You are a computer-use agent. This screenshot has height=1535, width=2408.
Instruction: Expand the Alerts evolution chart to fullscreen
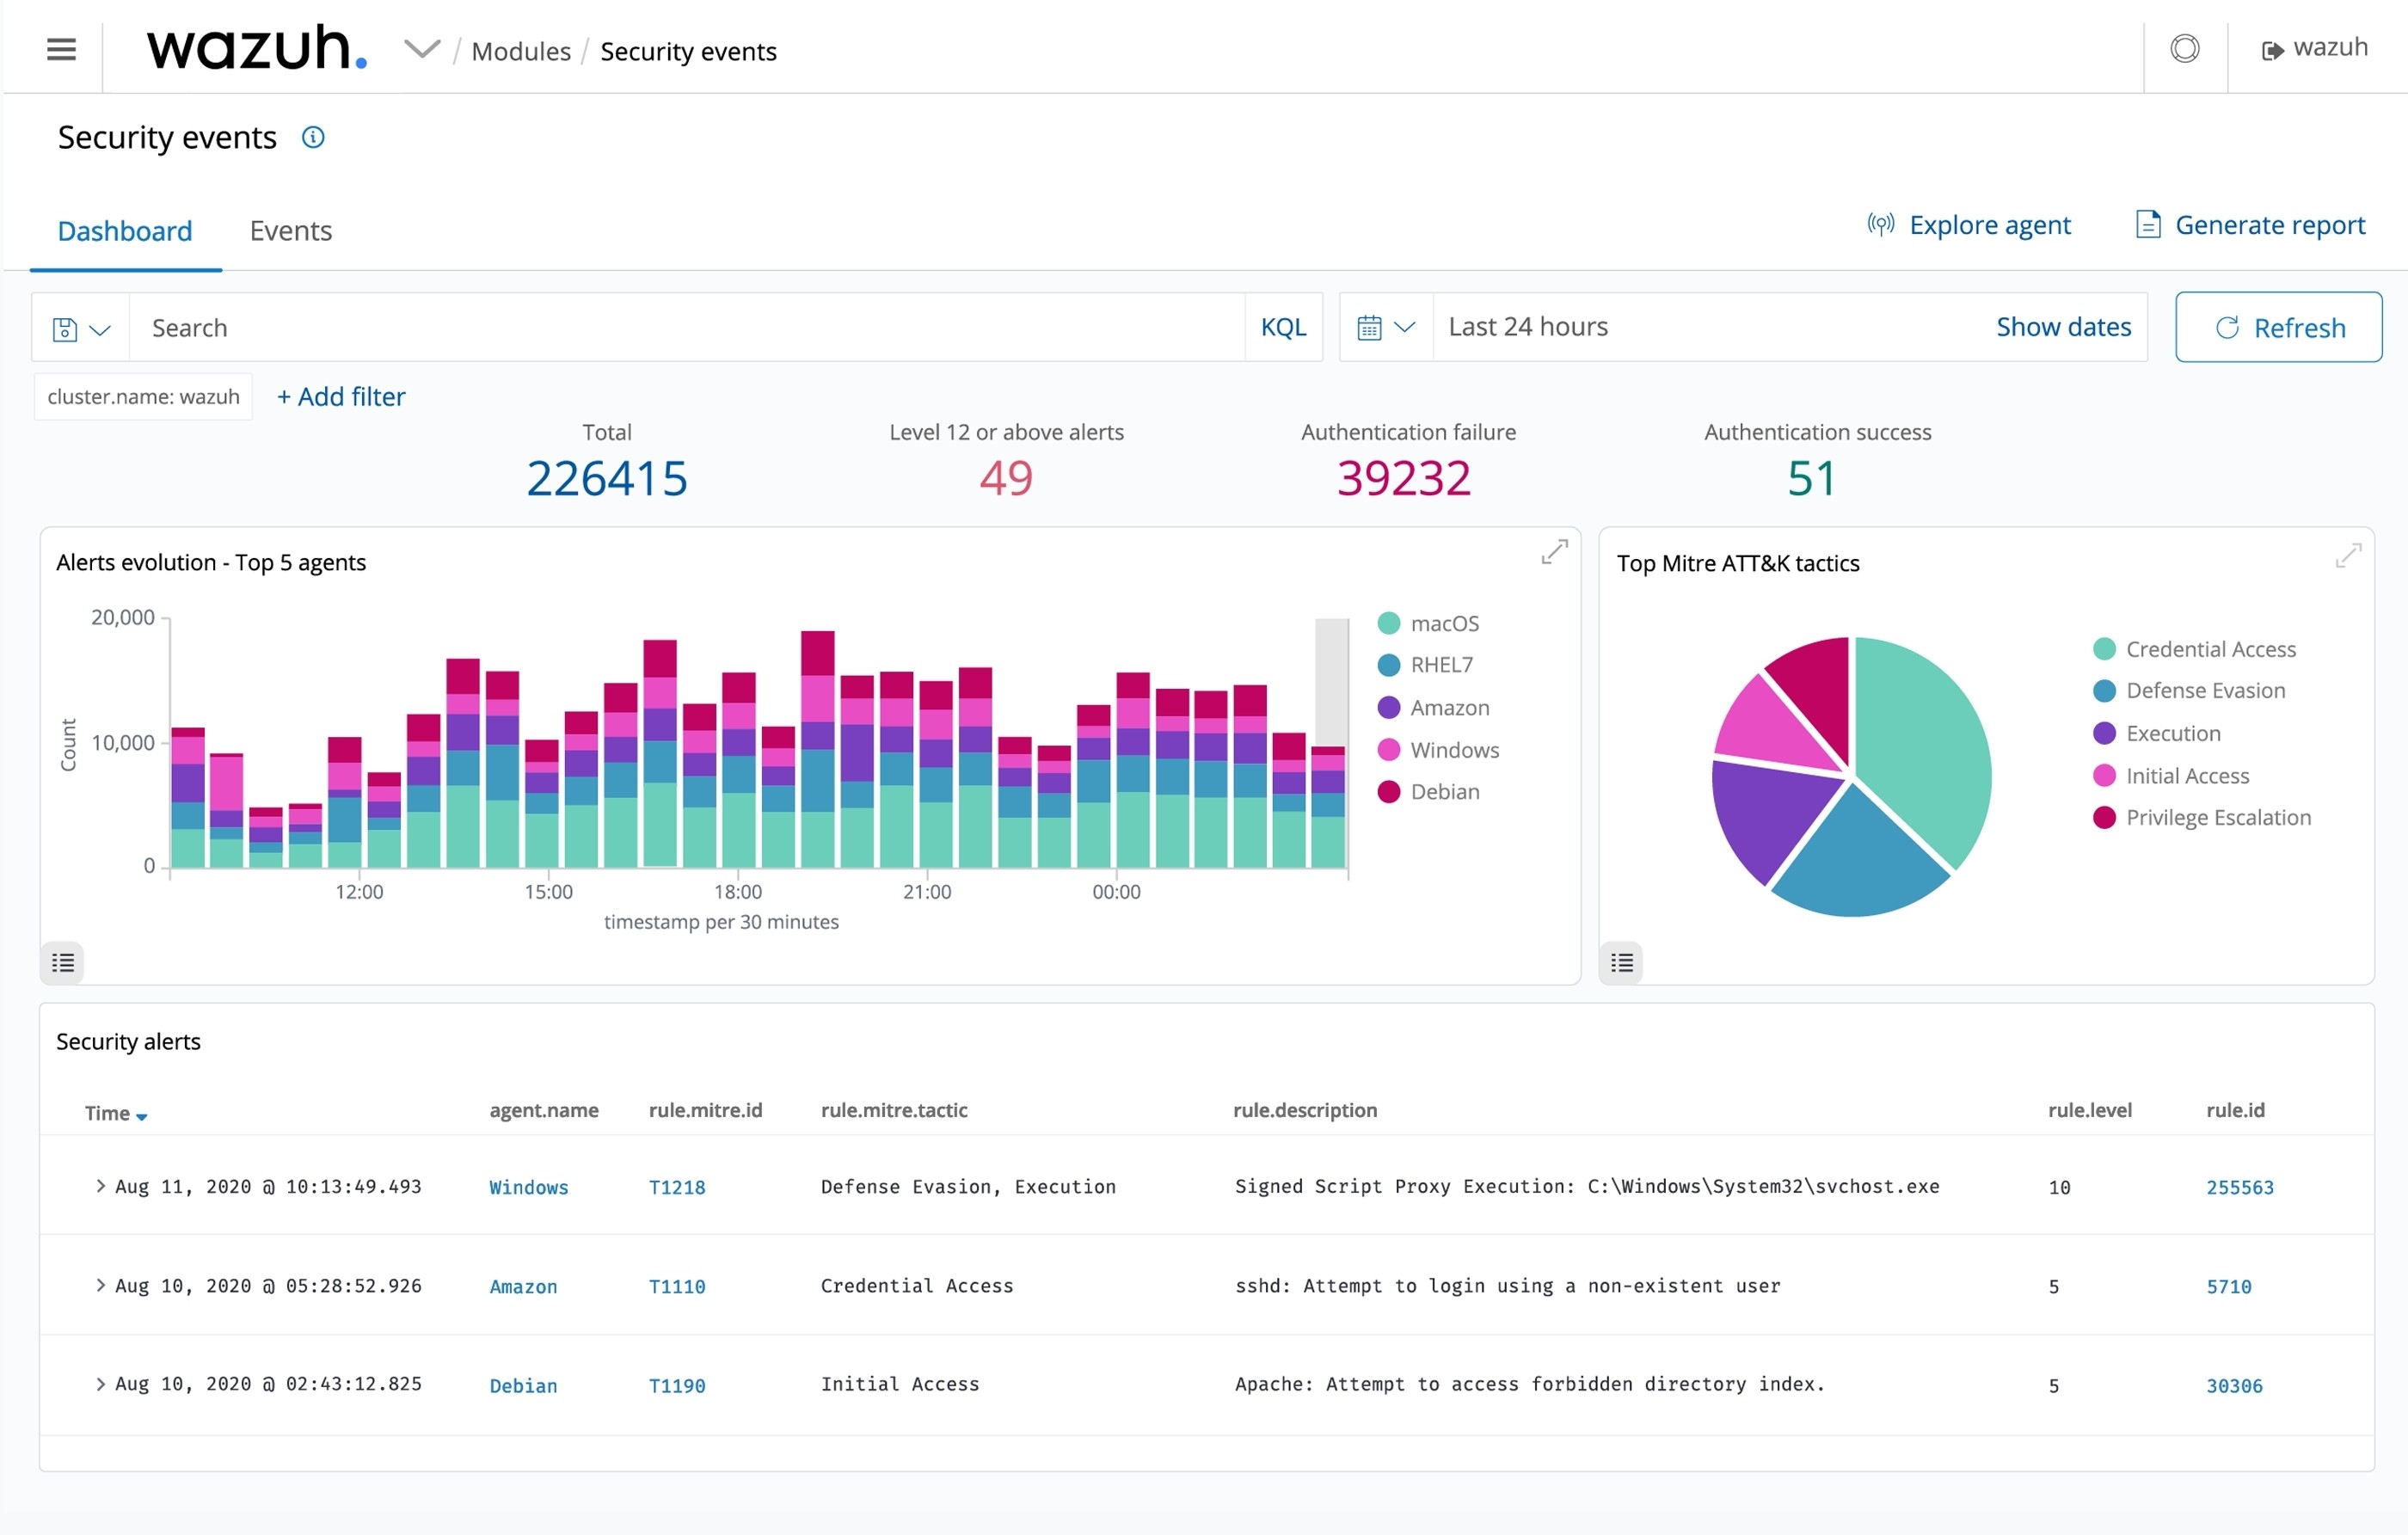point(1554,552)
